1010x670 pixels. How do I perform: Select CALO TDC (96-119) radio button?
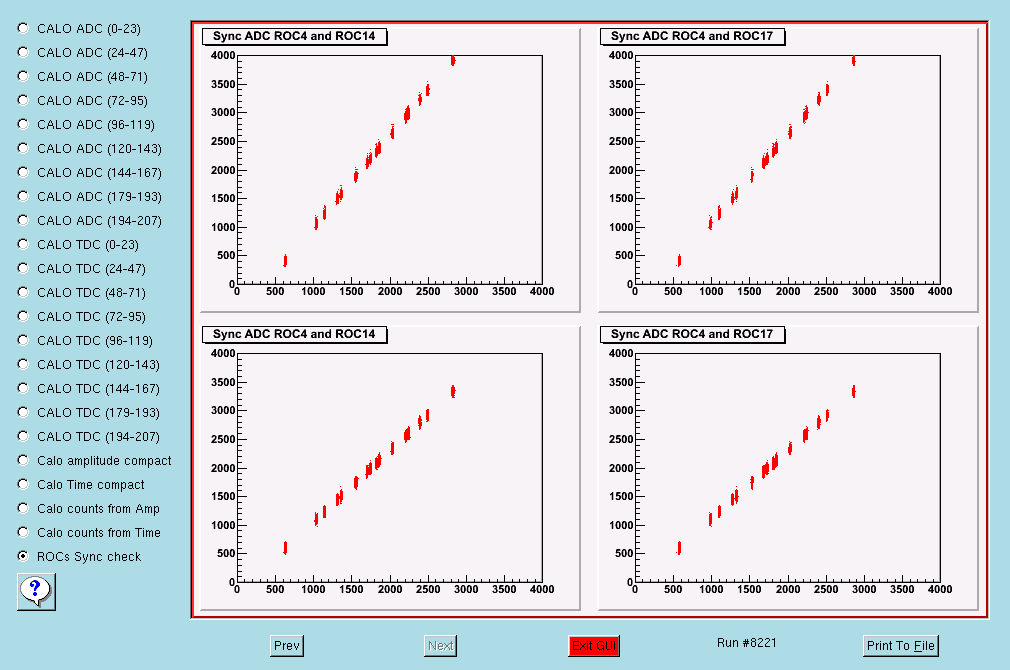point(23,340)
